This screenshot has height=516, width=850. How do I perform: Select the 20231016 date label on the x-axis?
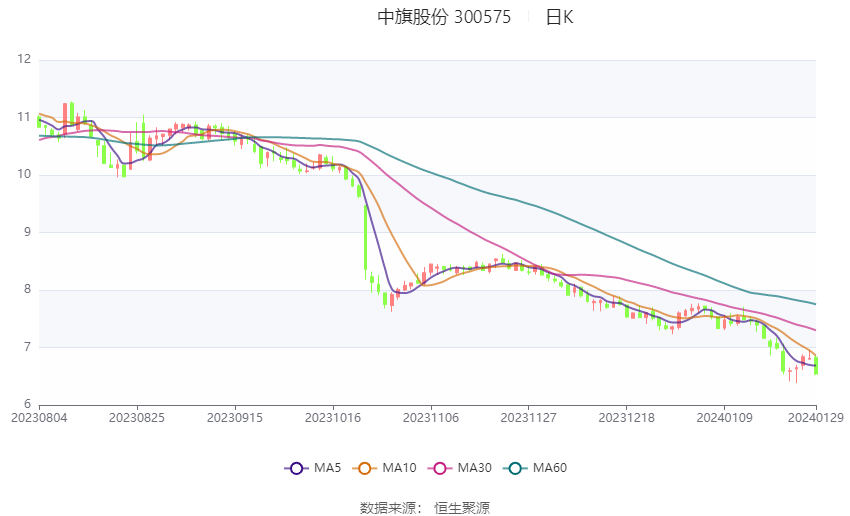pyautogui.click(x=332, y=417)
